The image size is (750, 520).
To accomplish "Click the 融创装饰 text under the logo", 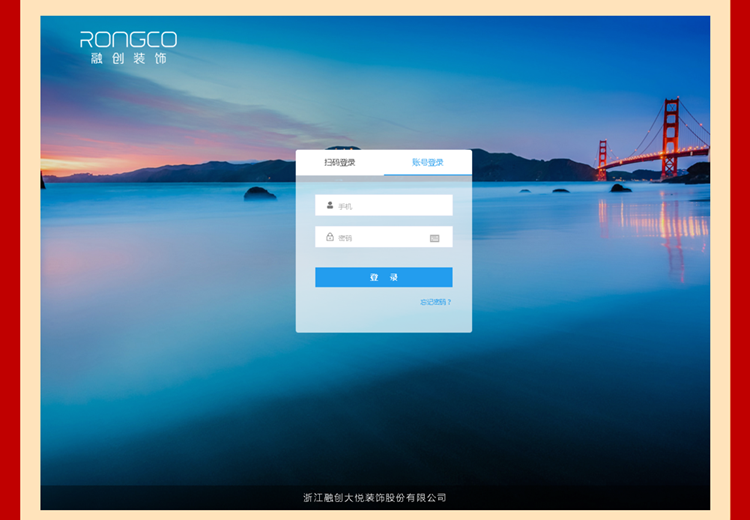I will tap(128, 58).
